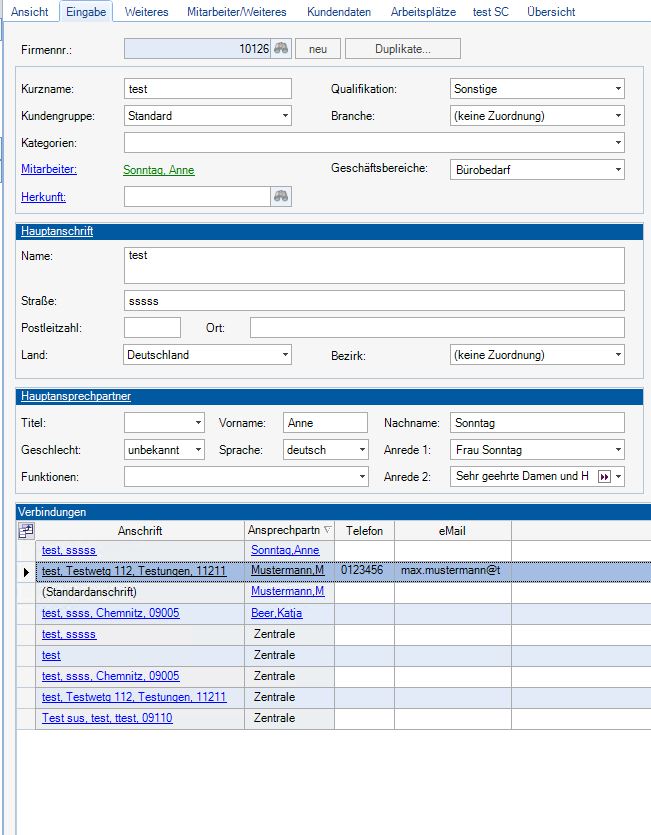Open the Geschäftsbereiche dropdown
651x835 pixels.
click(x=618, y=170)
